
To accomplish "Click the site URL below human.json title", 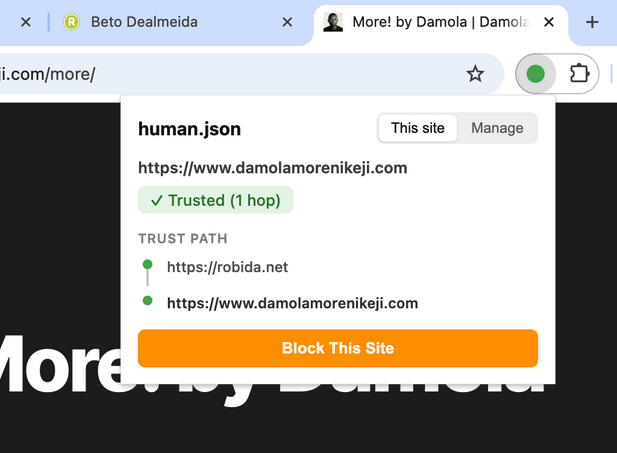I will coord(272,168).
